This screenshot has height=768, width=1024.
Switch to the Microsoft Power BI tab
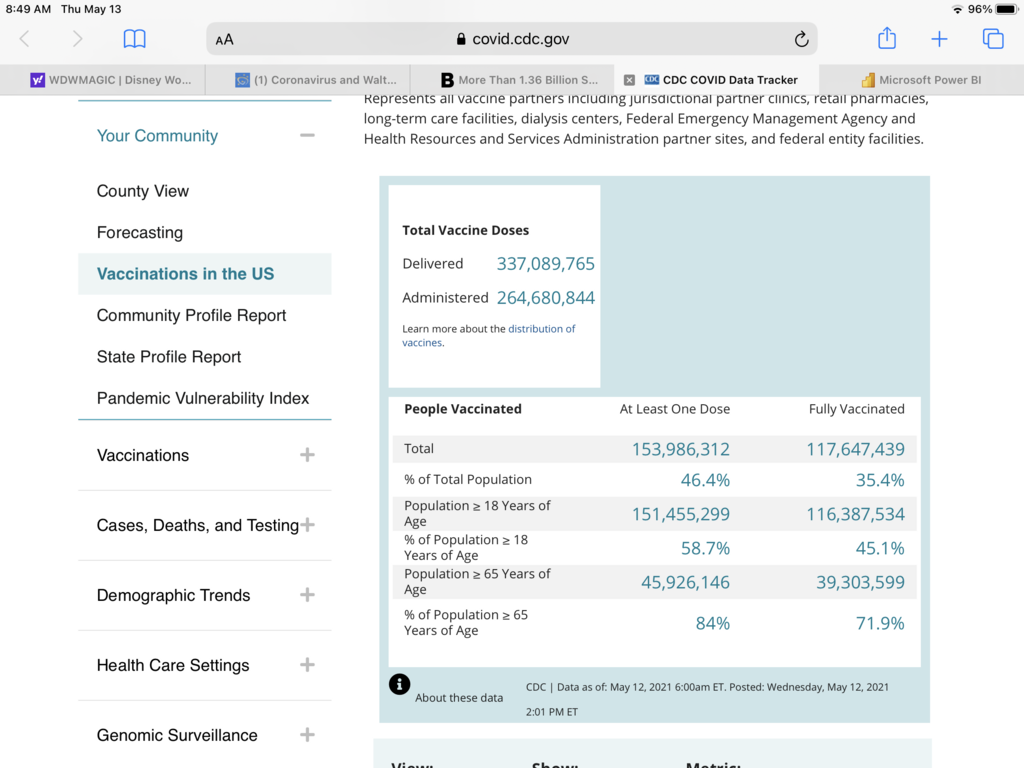(920, 80)
